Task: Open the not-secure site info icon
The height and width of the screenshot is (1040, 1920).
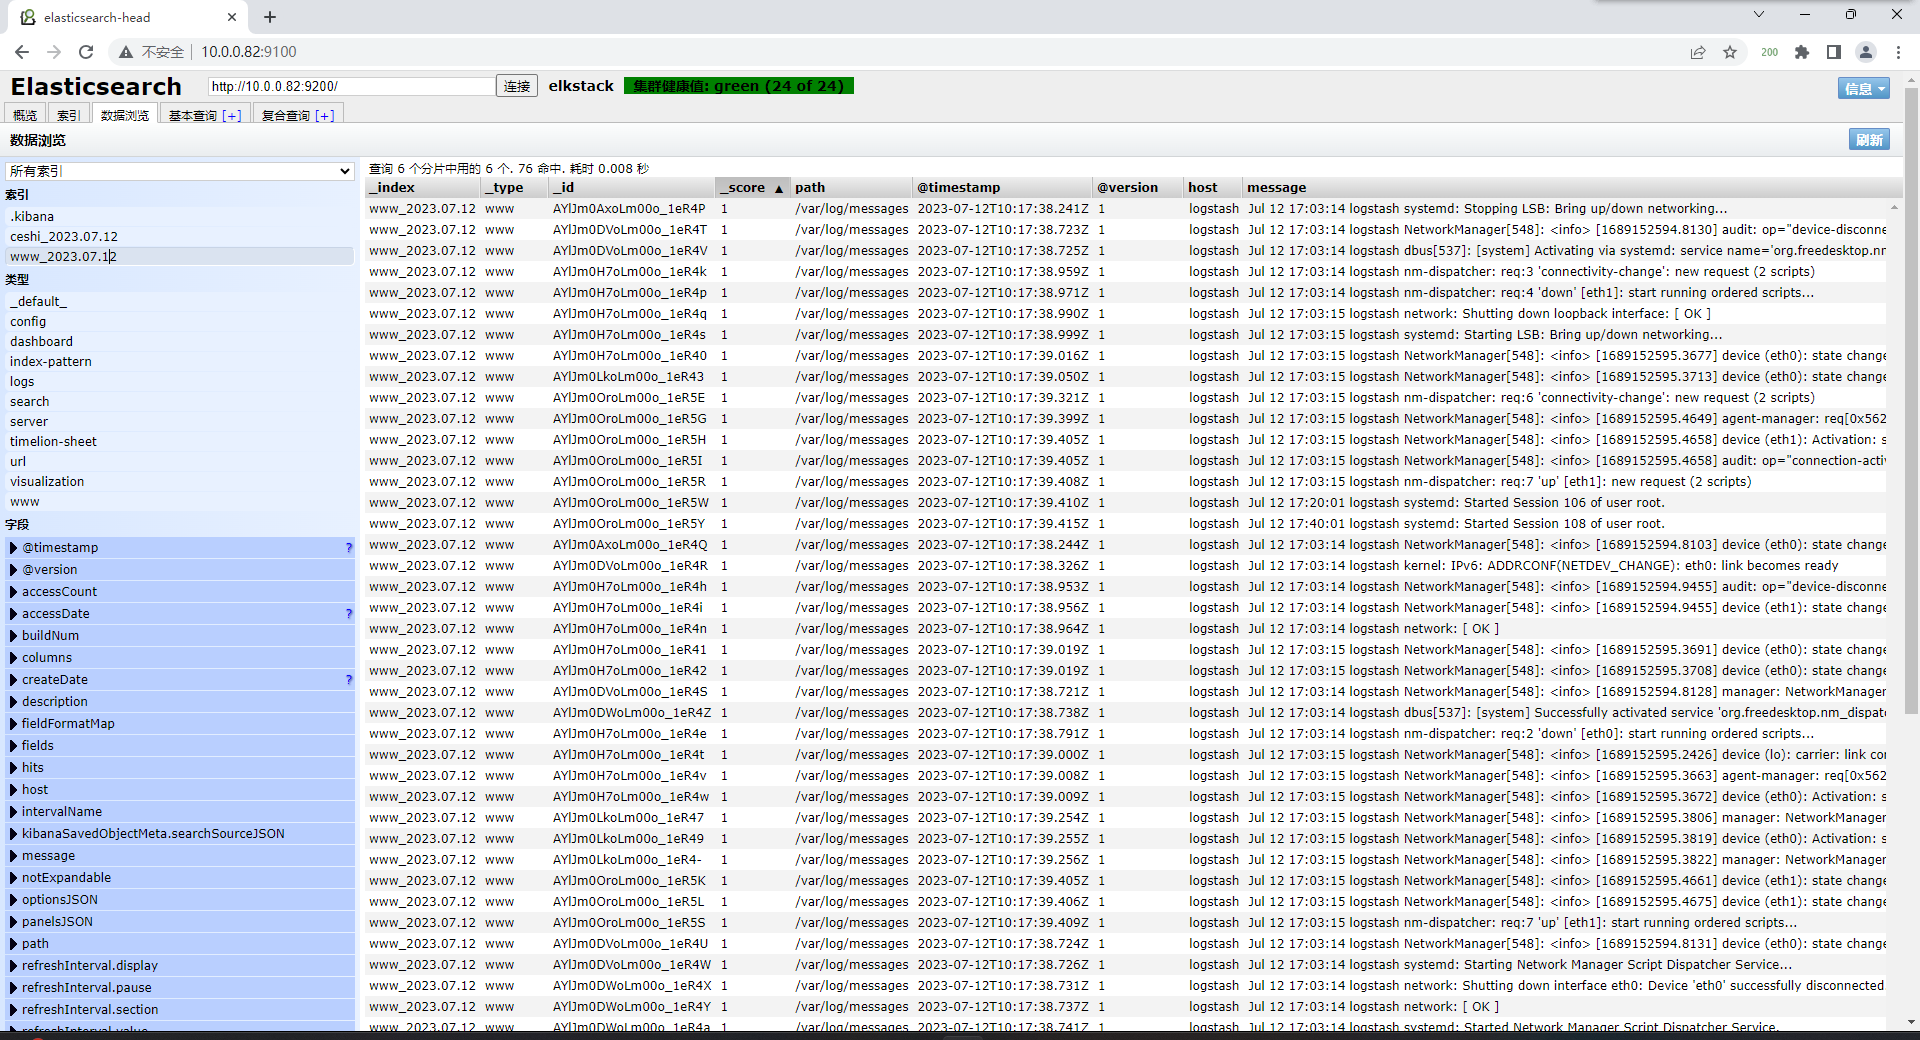Action: [126, 52]
